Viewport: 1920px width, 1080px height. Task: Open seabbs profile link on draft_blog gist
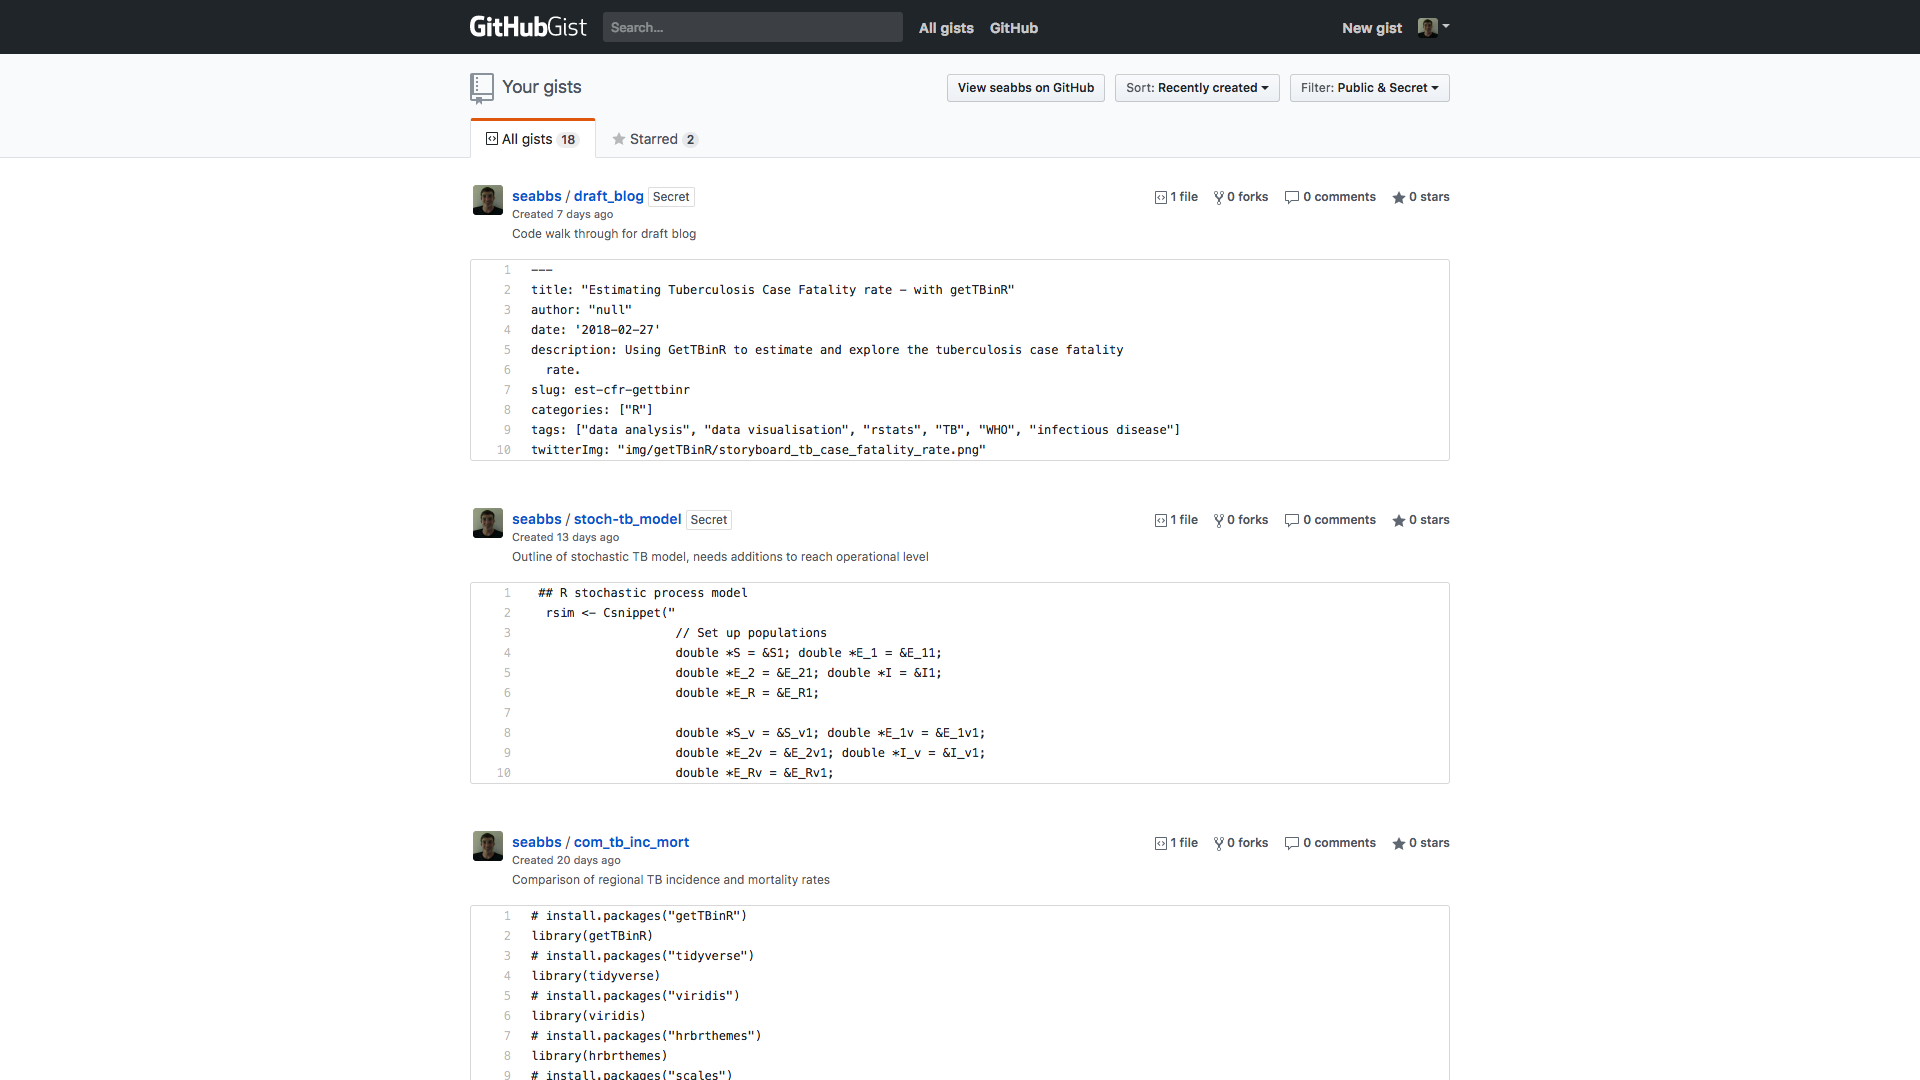click(x=536, y=196)
